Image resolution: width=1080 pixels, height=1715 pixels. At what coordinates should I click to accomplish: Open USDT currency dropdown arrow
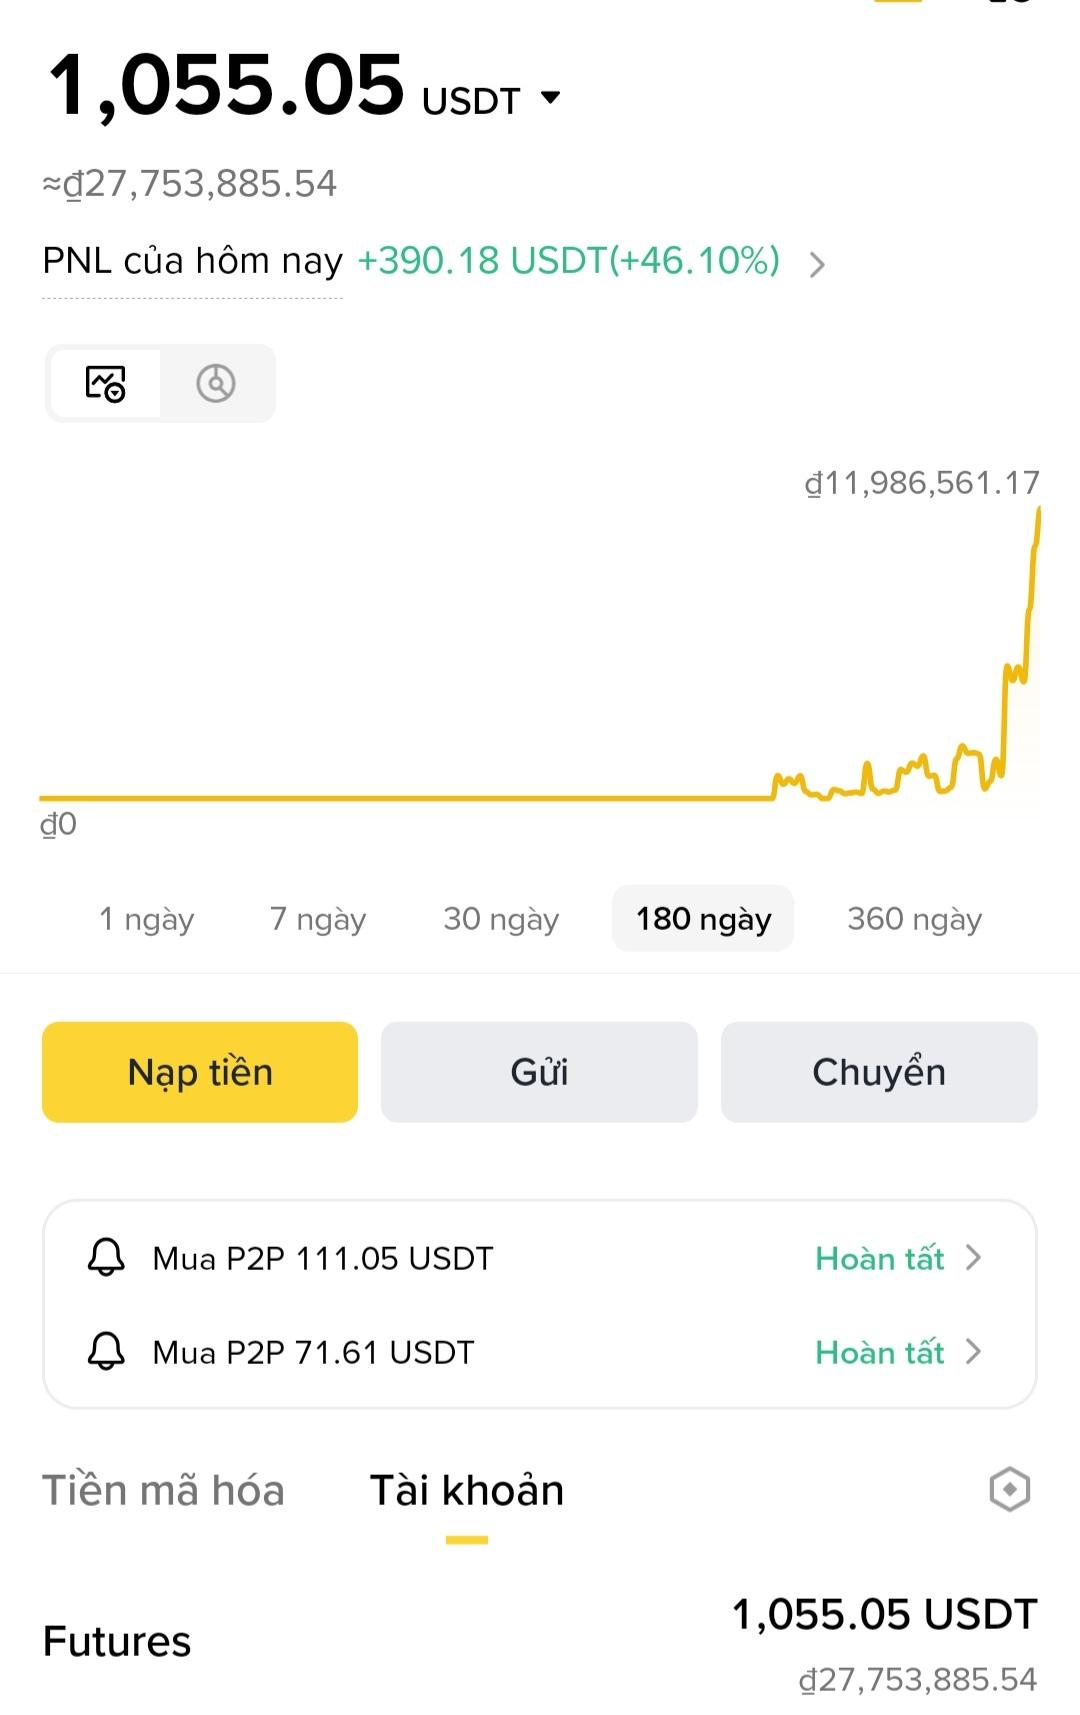click(550, 98)
